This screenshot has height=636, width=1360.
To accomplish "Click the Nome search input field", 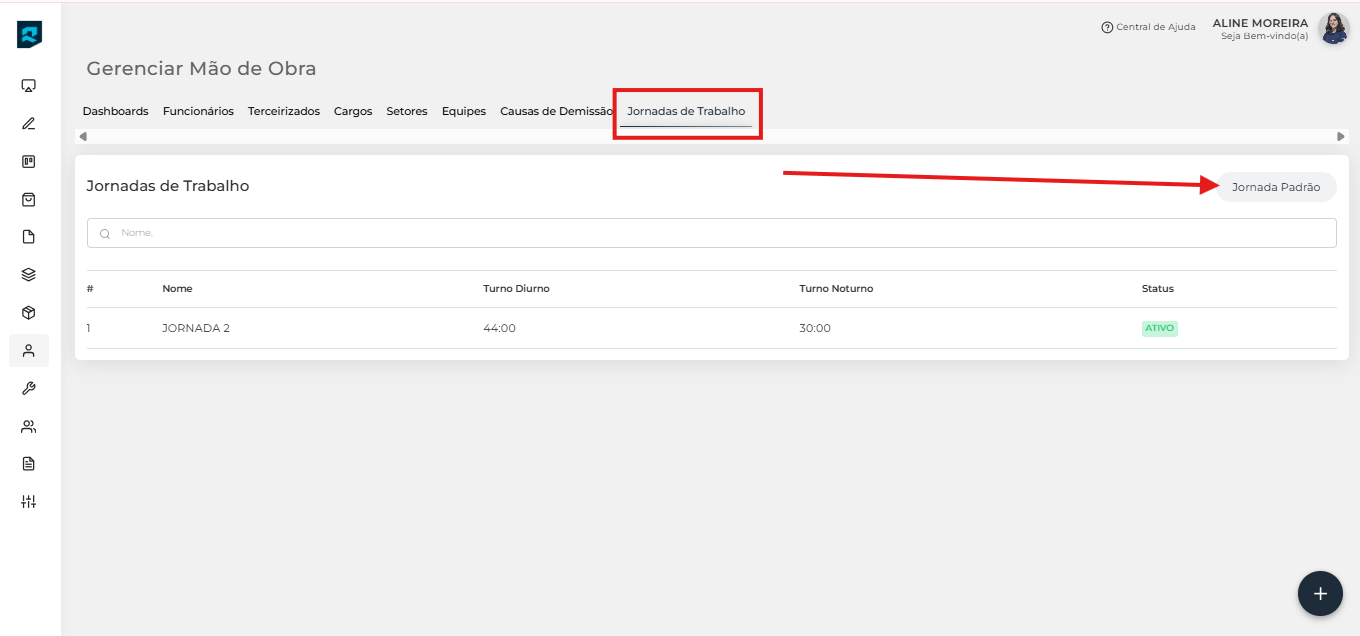I will 711,233.
